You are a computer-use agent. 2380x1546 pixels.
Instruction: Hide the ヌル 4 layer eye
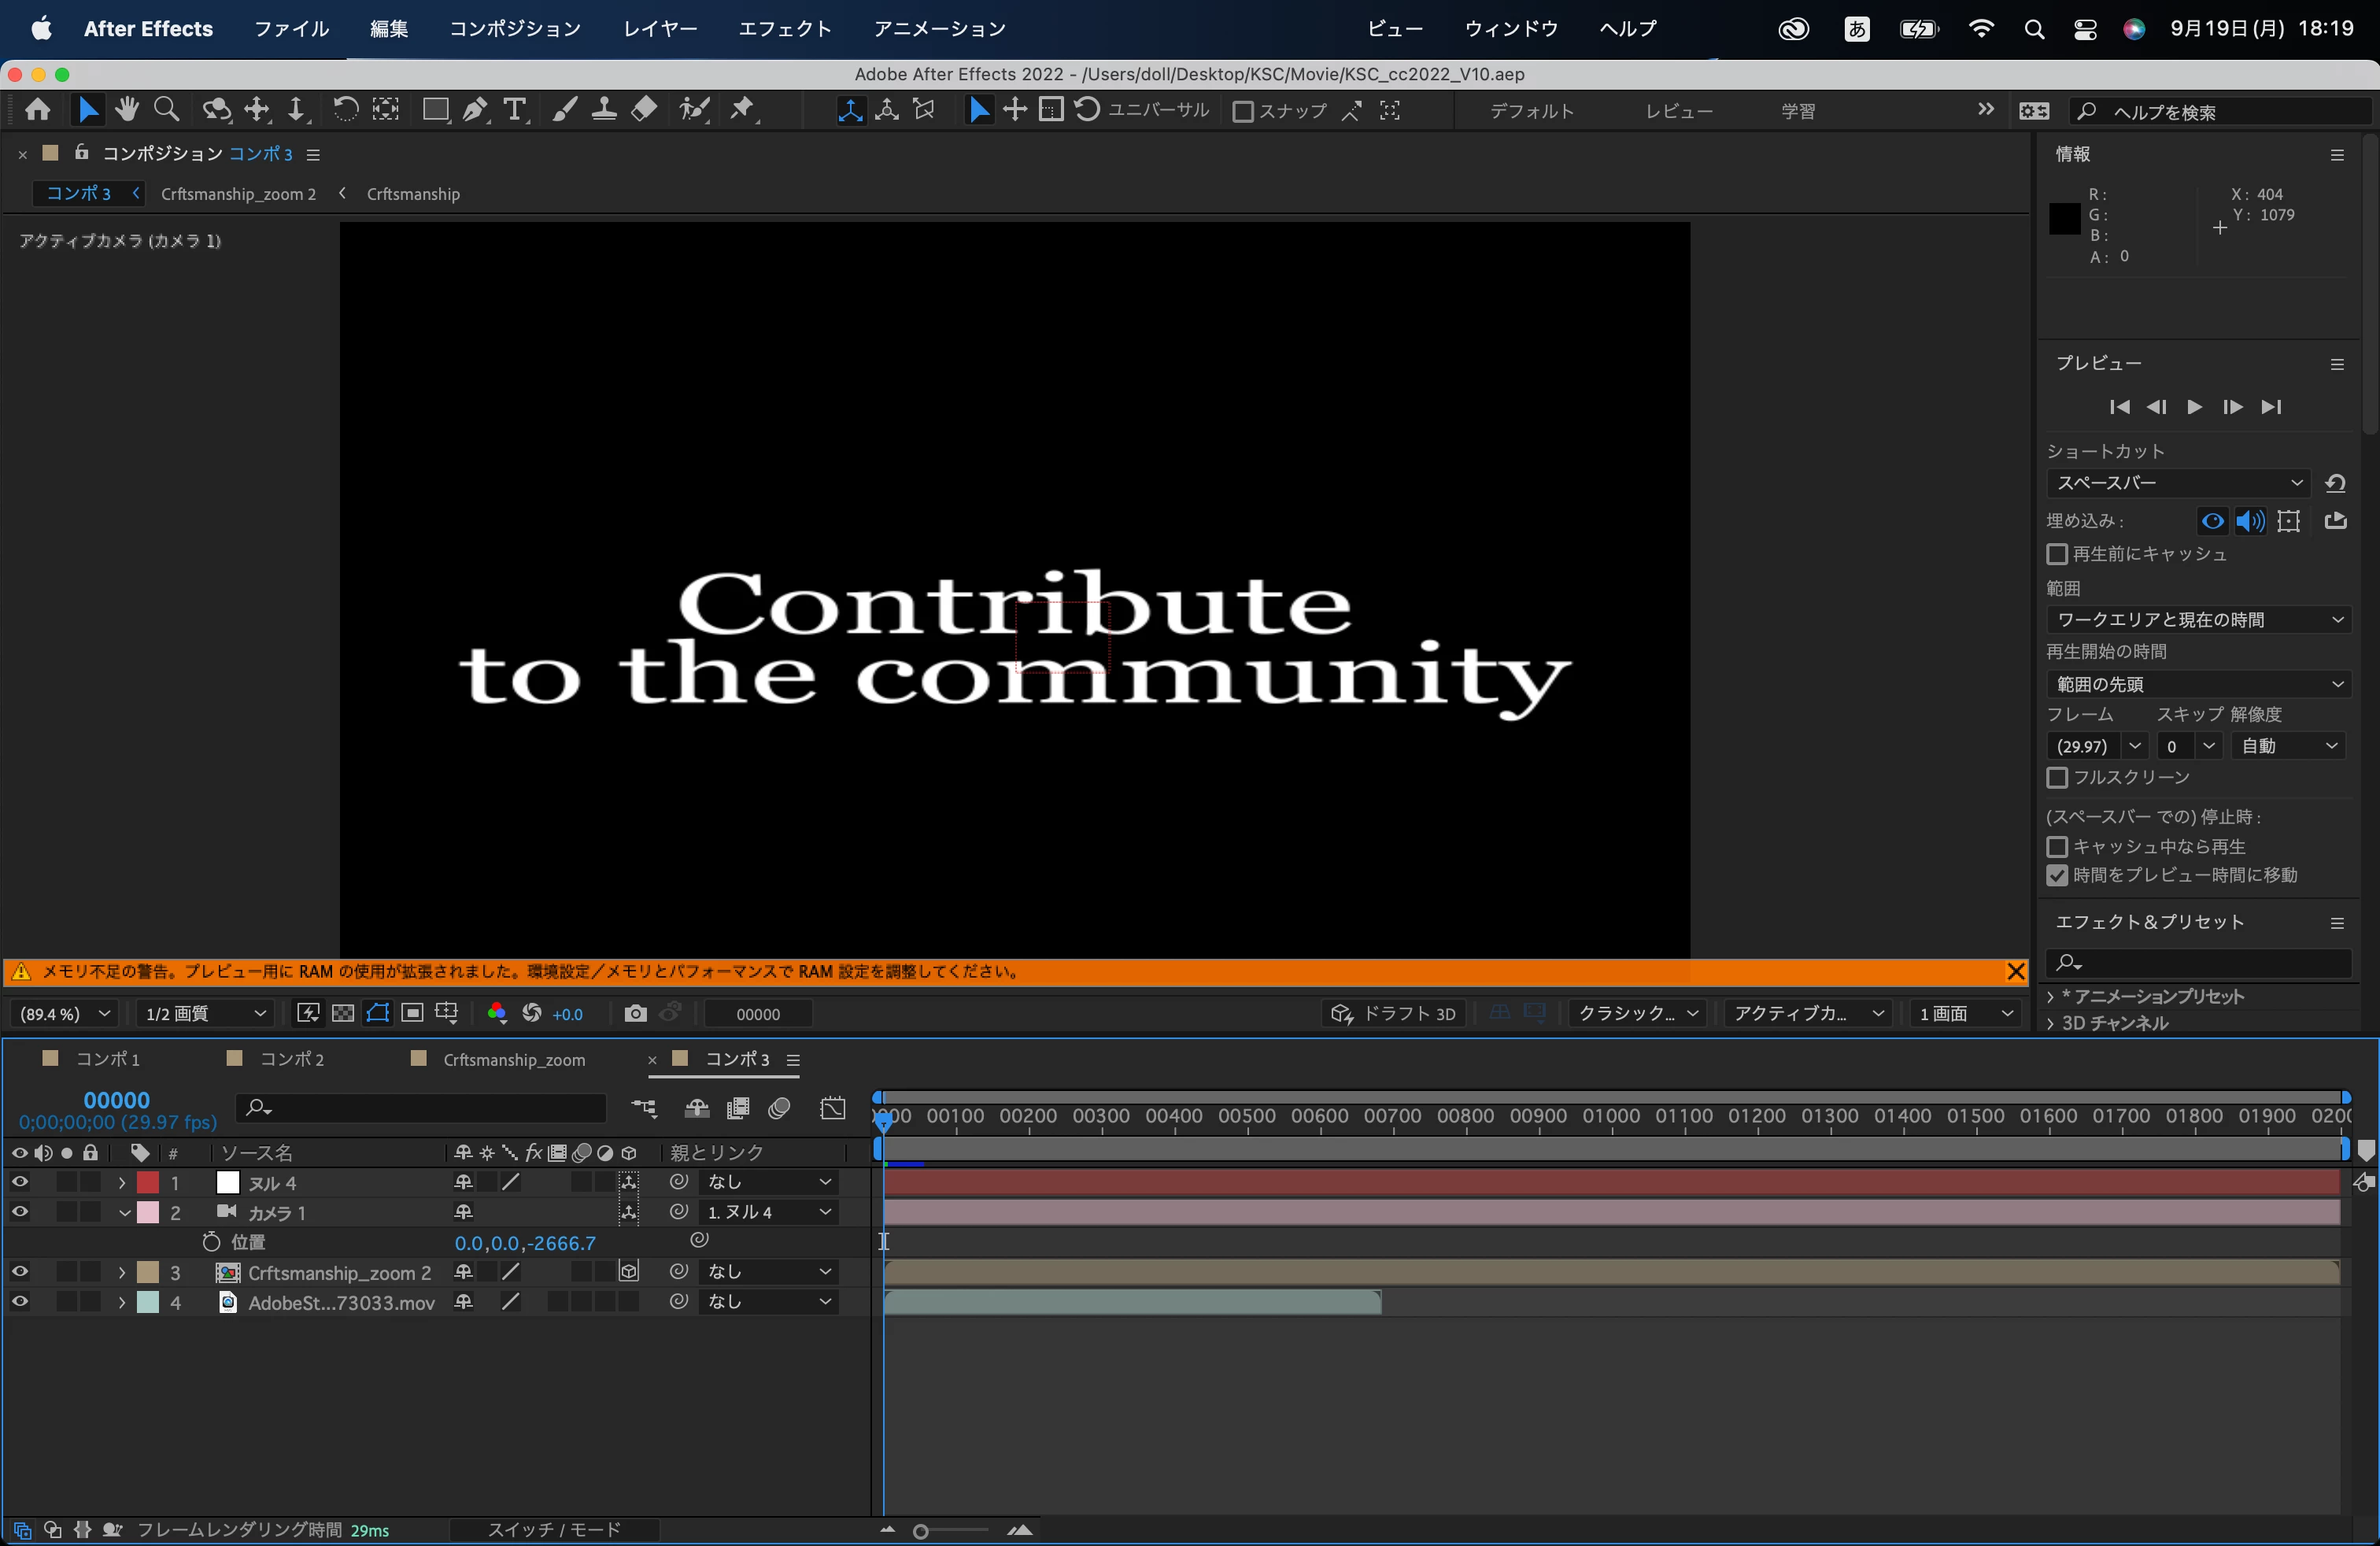click(19, 1182)
